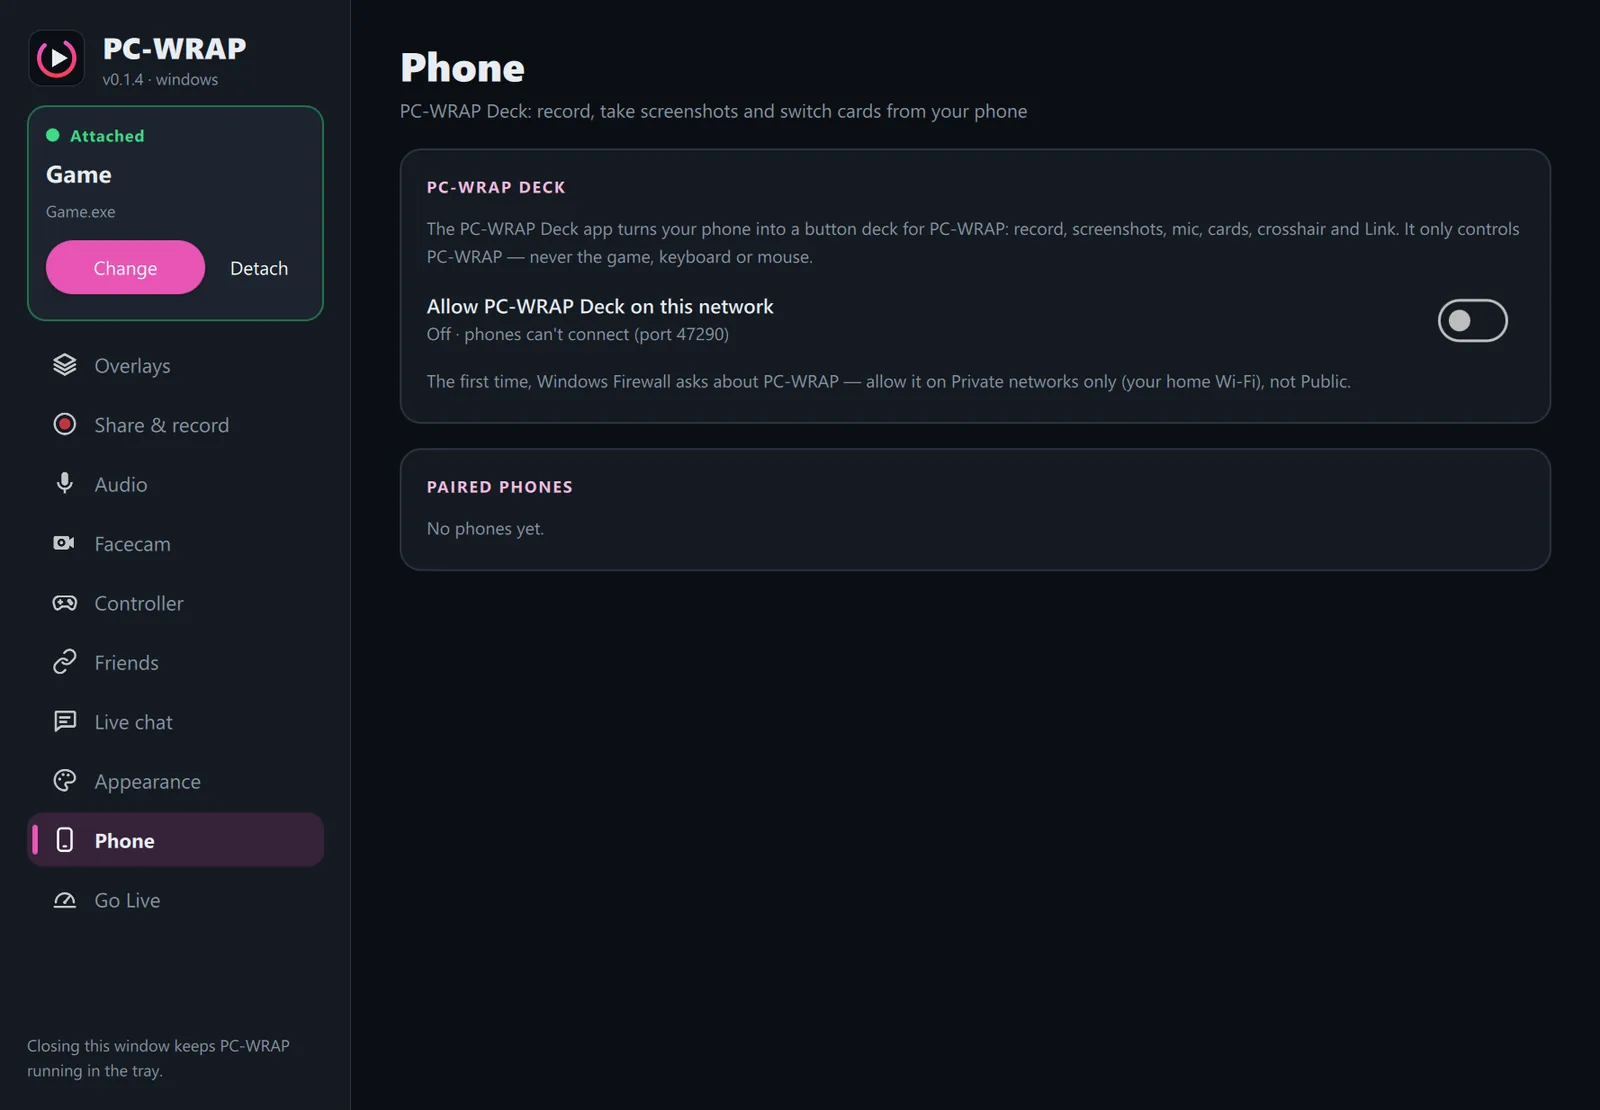The width and height of the screenshot is (1600, 1110).
Task: Click the Facecam camera icon
Action: [x=65, y=543]
